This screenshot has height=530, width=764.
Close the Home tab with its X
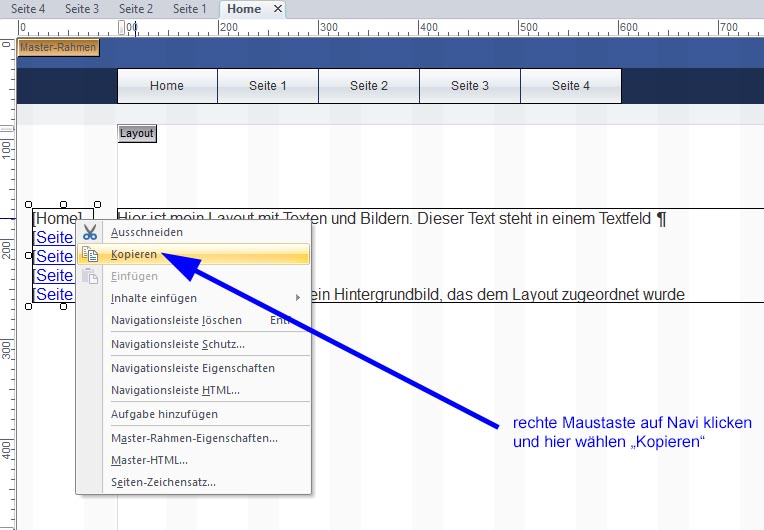tap(278, 9)
